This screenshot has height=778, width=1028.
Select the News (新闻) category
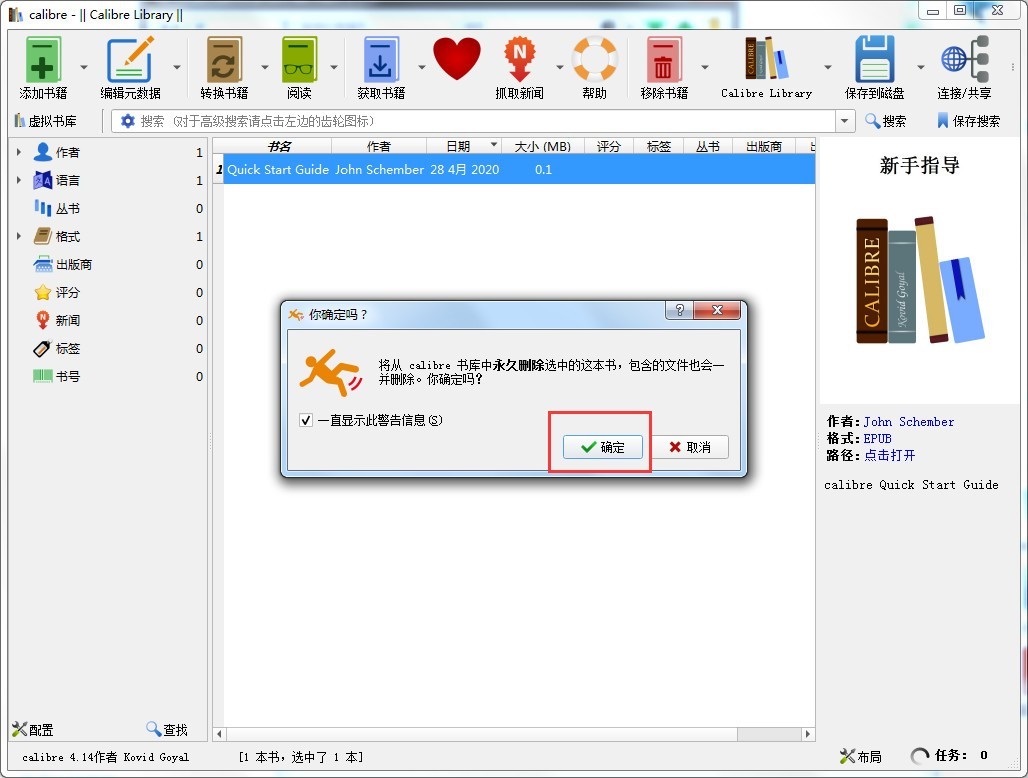(68, 321)
